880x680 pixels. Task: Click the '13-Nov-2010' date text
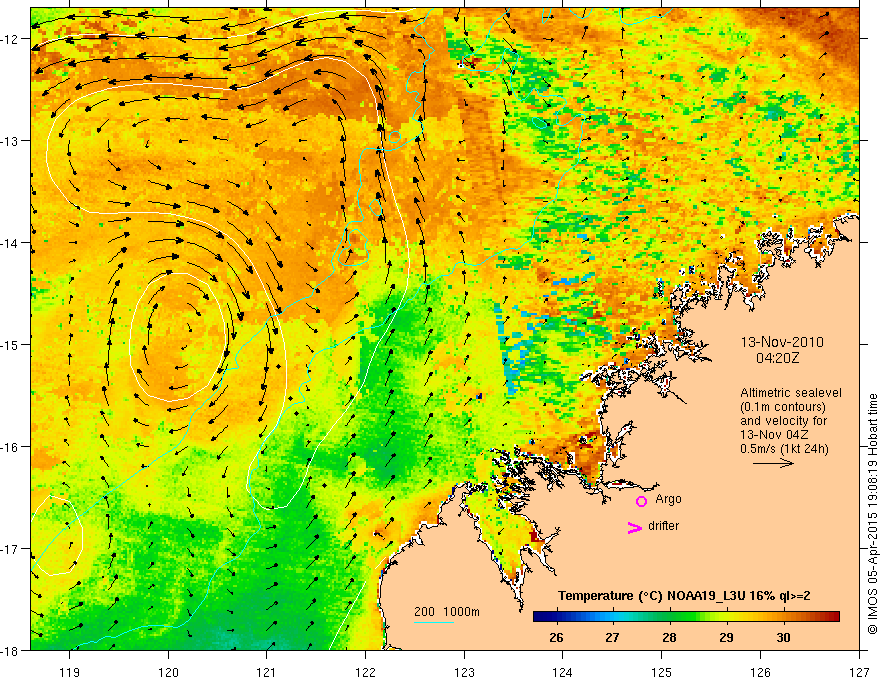click(x=782, y=342)
